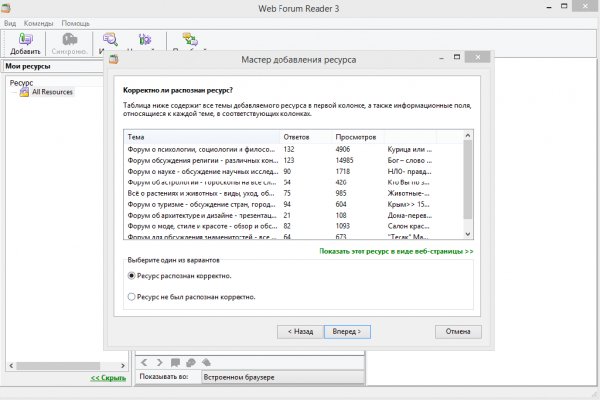Viewport: 600px width, 400px height.
Task: Click the resources panel scroll-right arrow
Action: point(122,366)
